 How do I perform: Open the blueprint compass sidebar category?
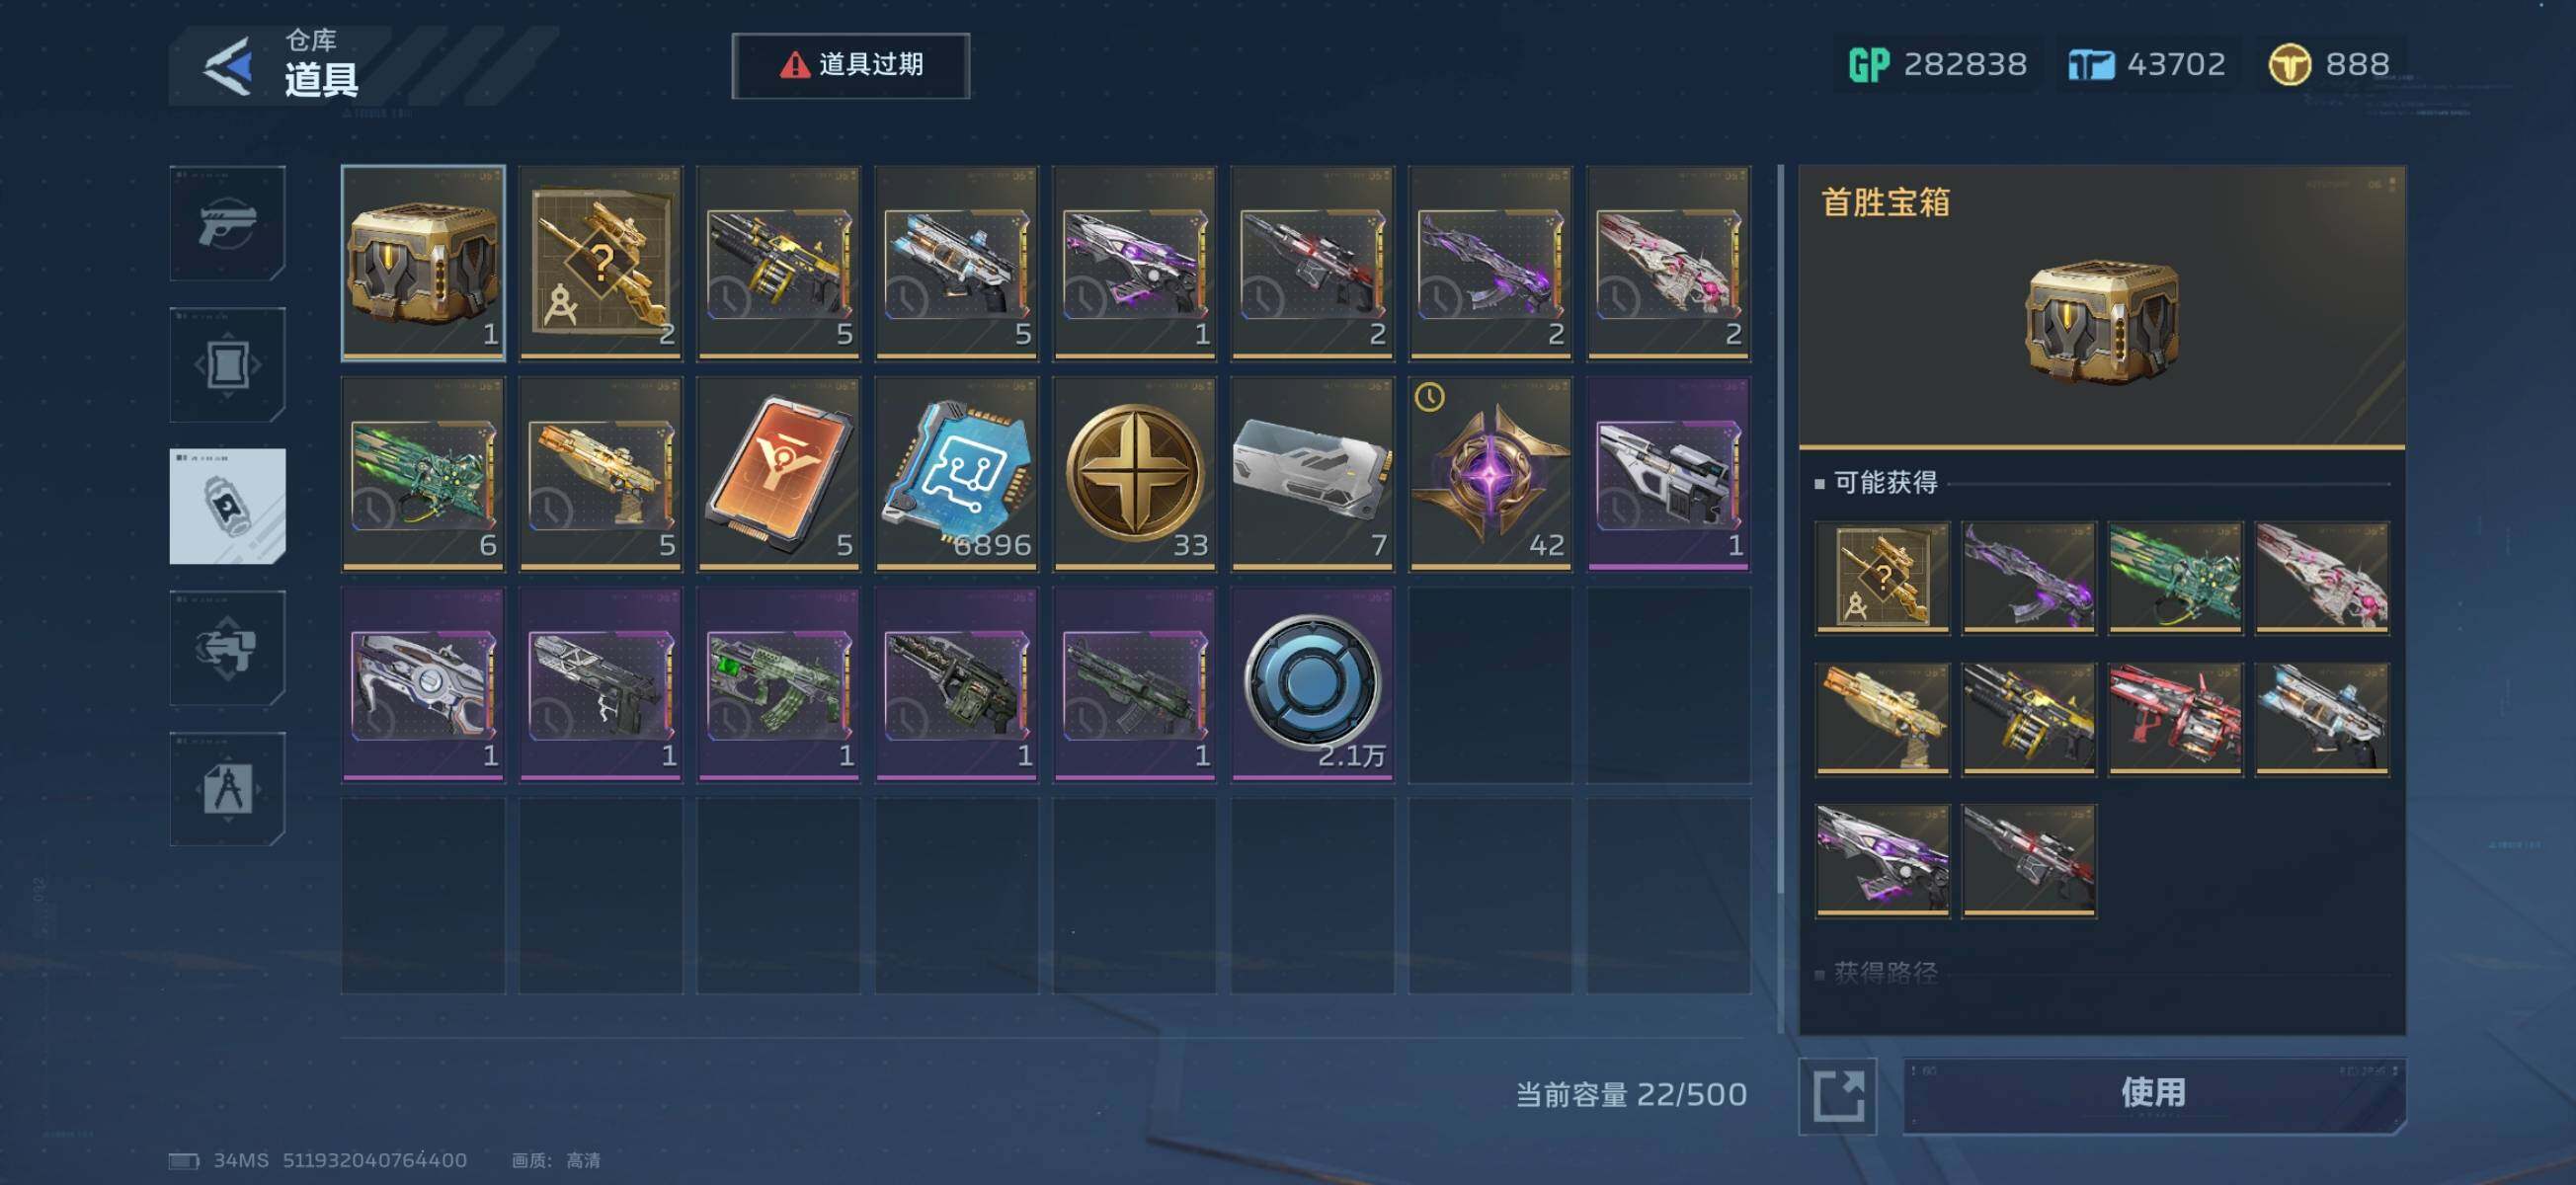pyautogui.click(x=227, y=789)
